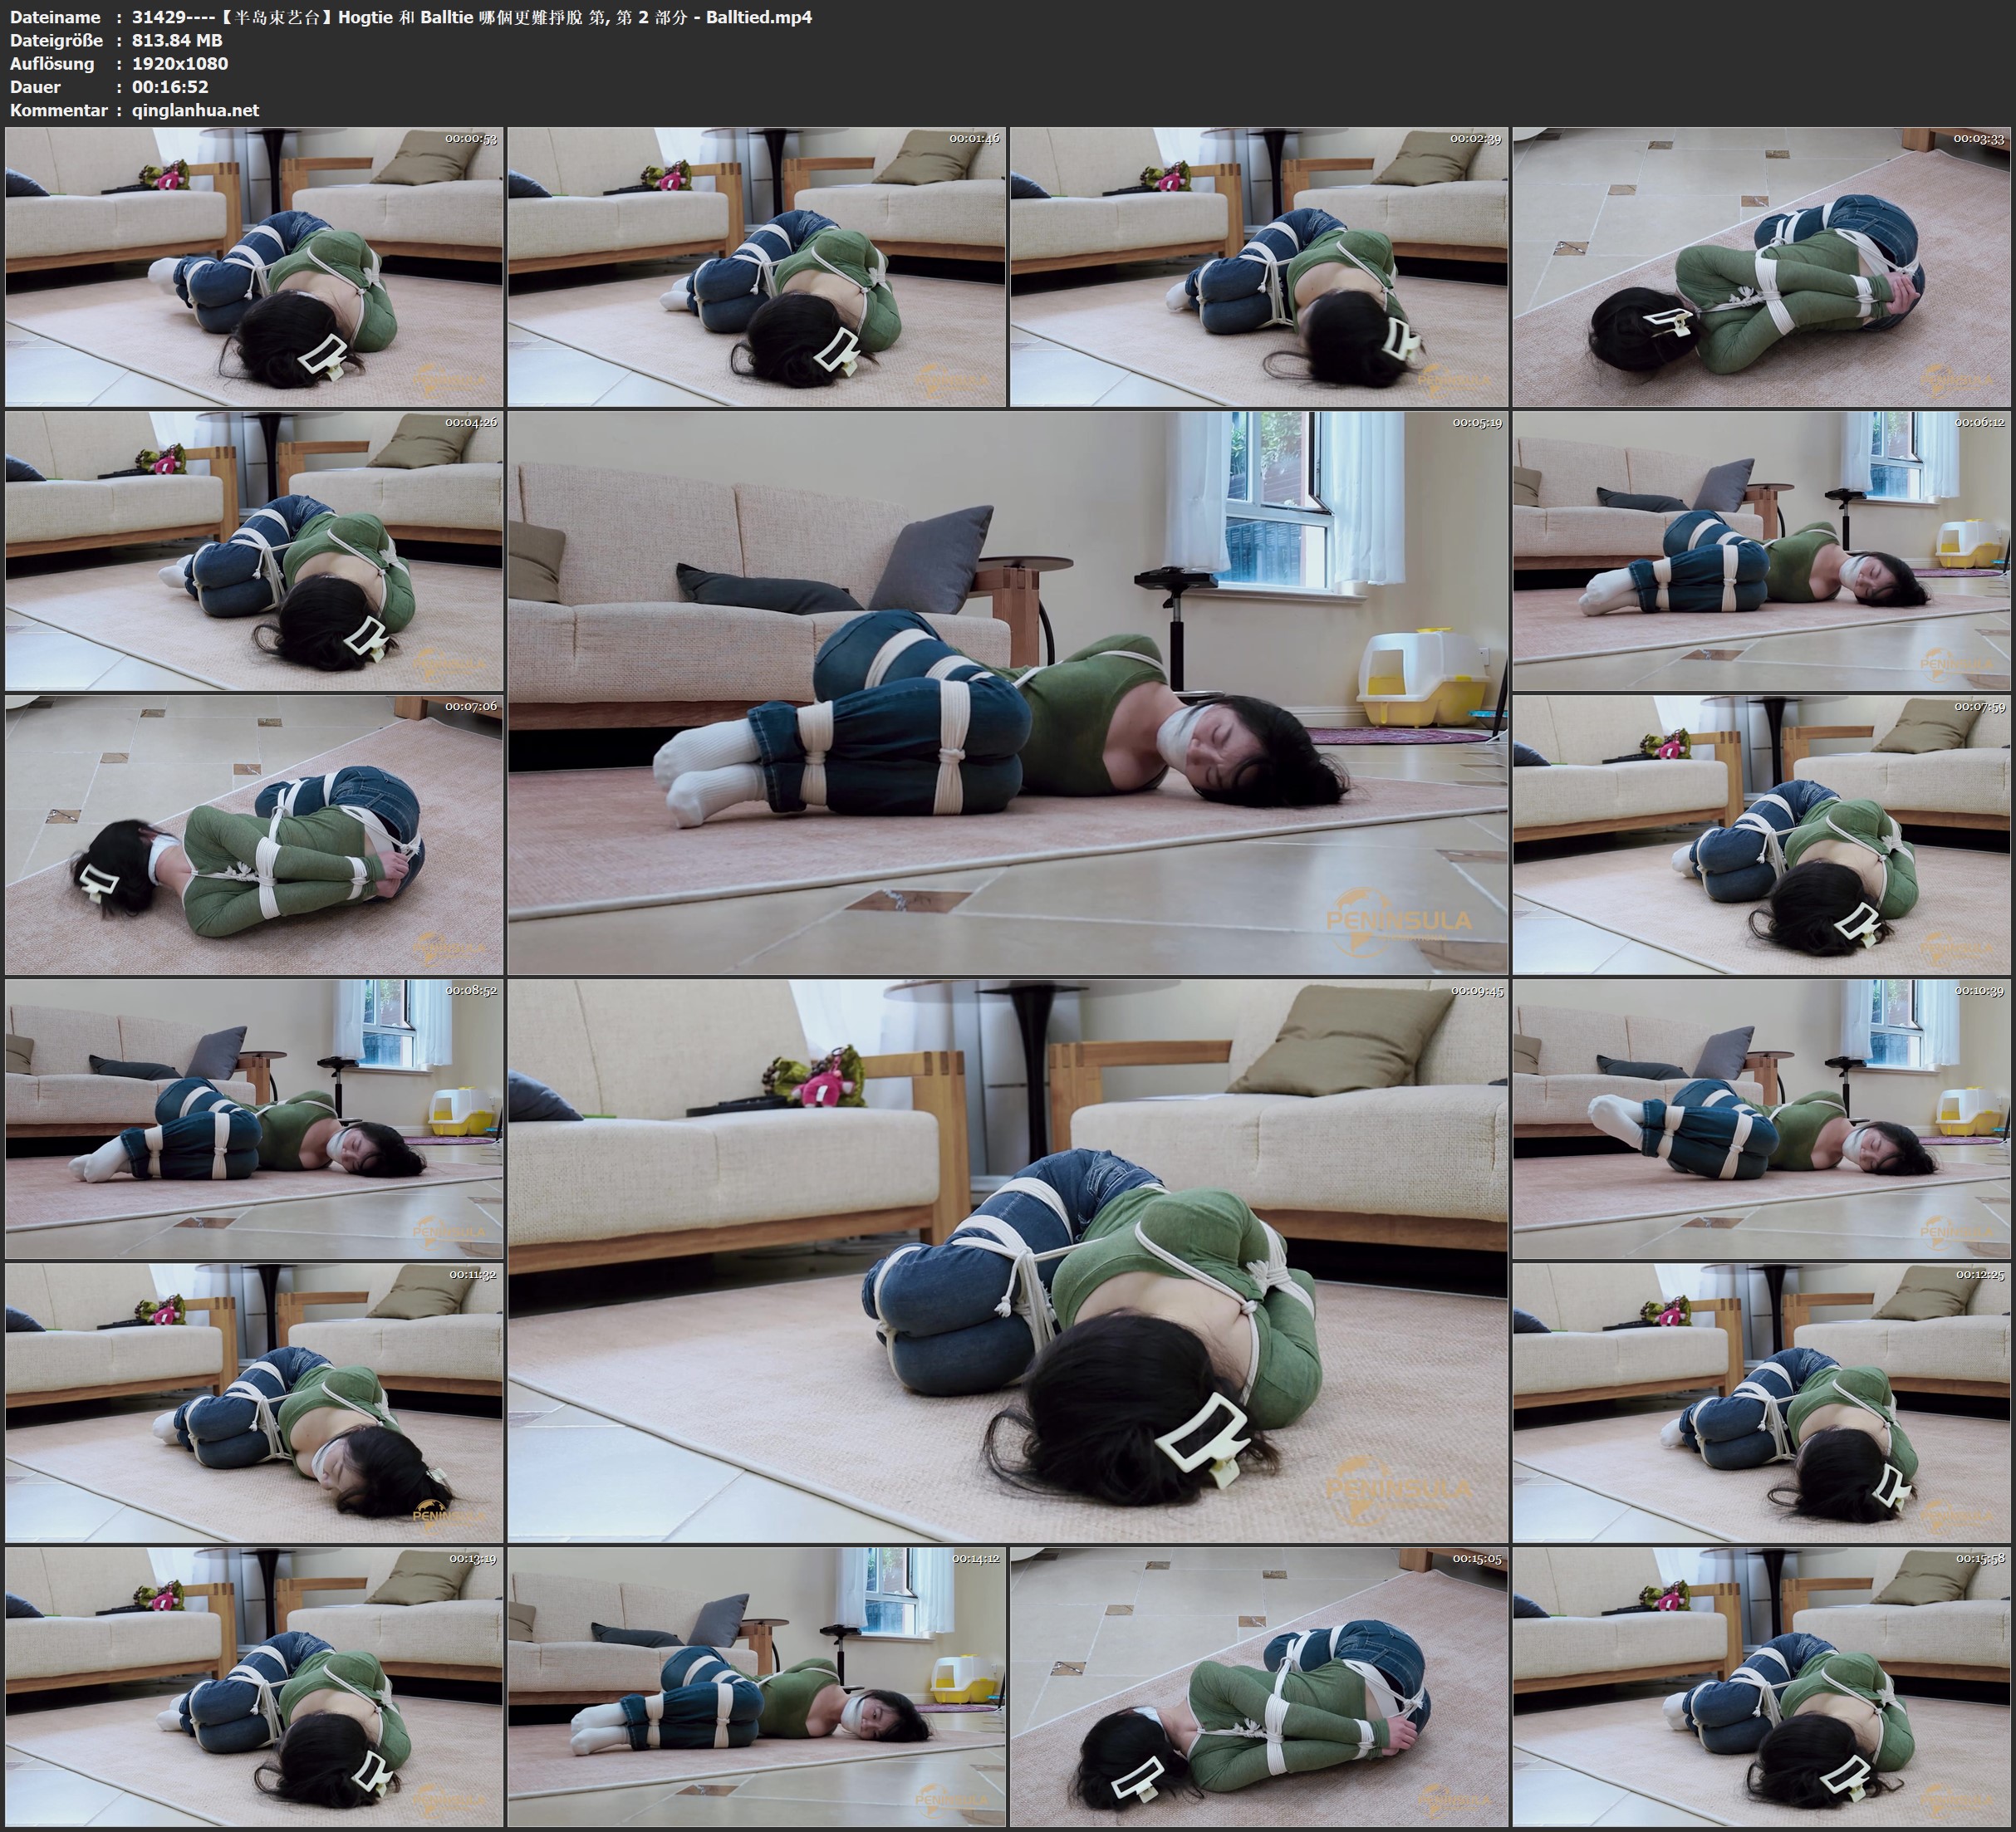Select the 00:12:25 frame
This screenshot has width=2016, height=1832.
(x=1762, y=1402)
